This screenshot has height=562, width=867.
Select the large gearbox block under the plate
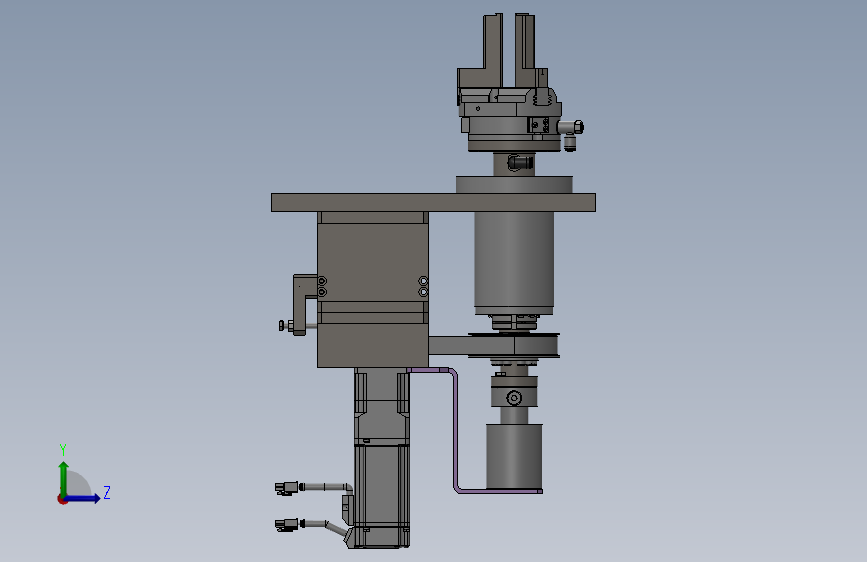pyautogui.click(x=373, y=289)
